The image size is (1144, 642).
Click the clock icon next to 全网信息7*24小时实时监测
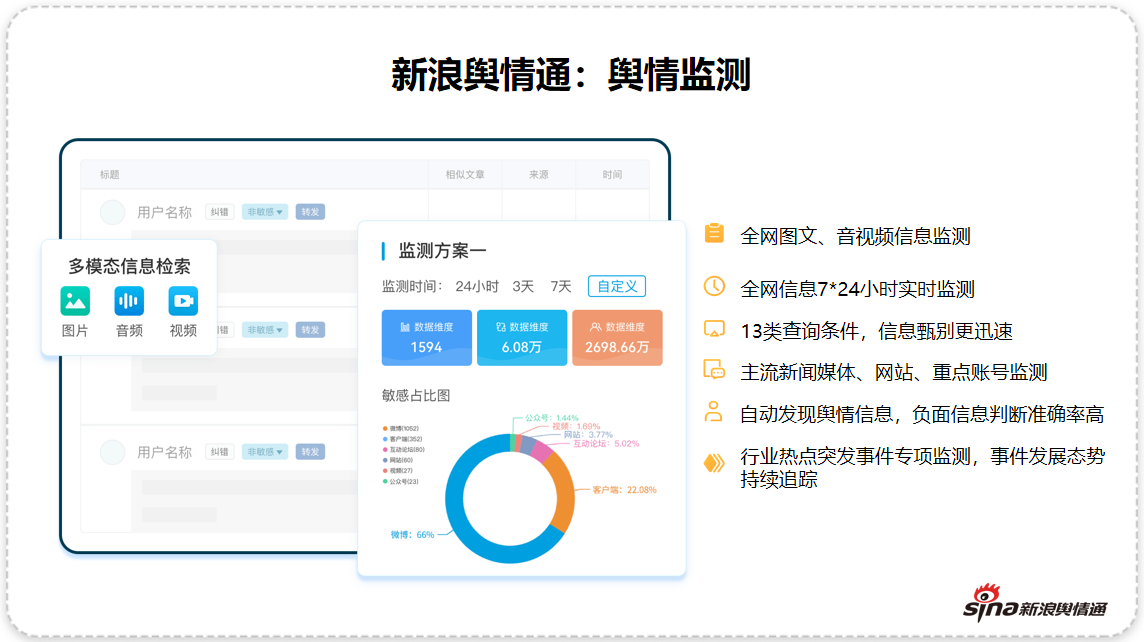[714, 287]
